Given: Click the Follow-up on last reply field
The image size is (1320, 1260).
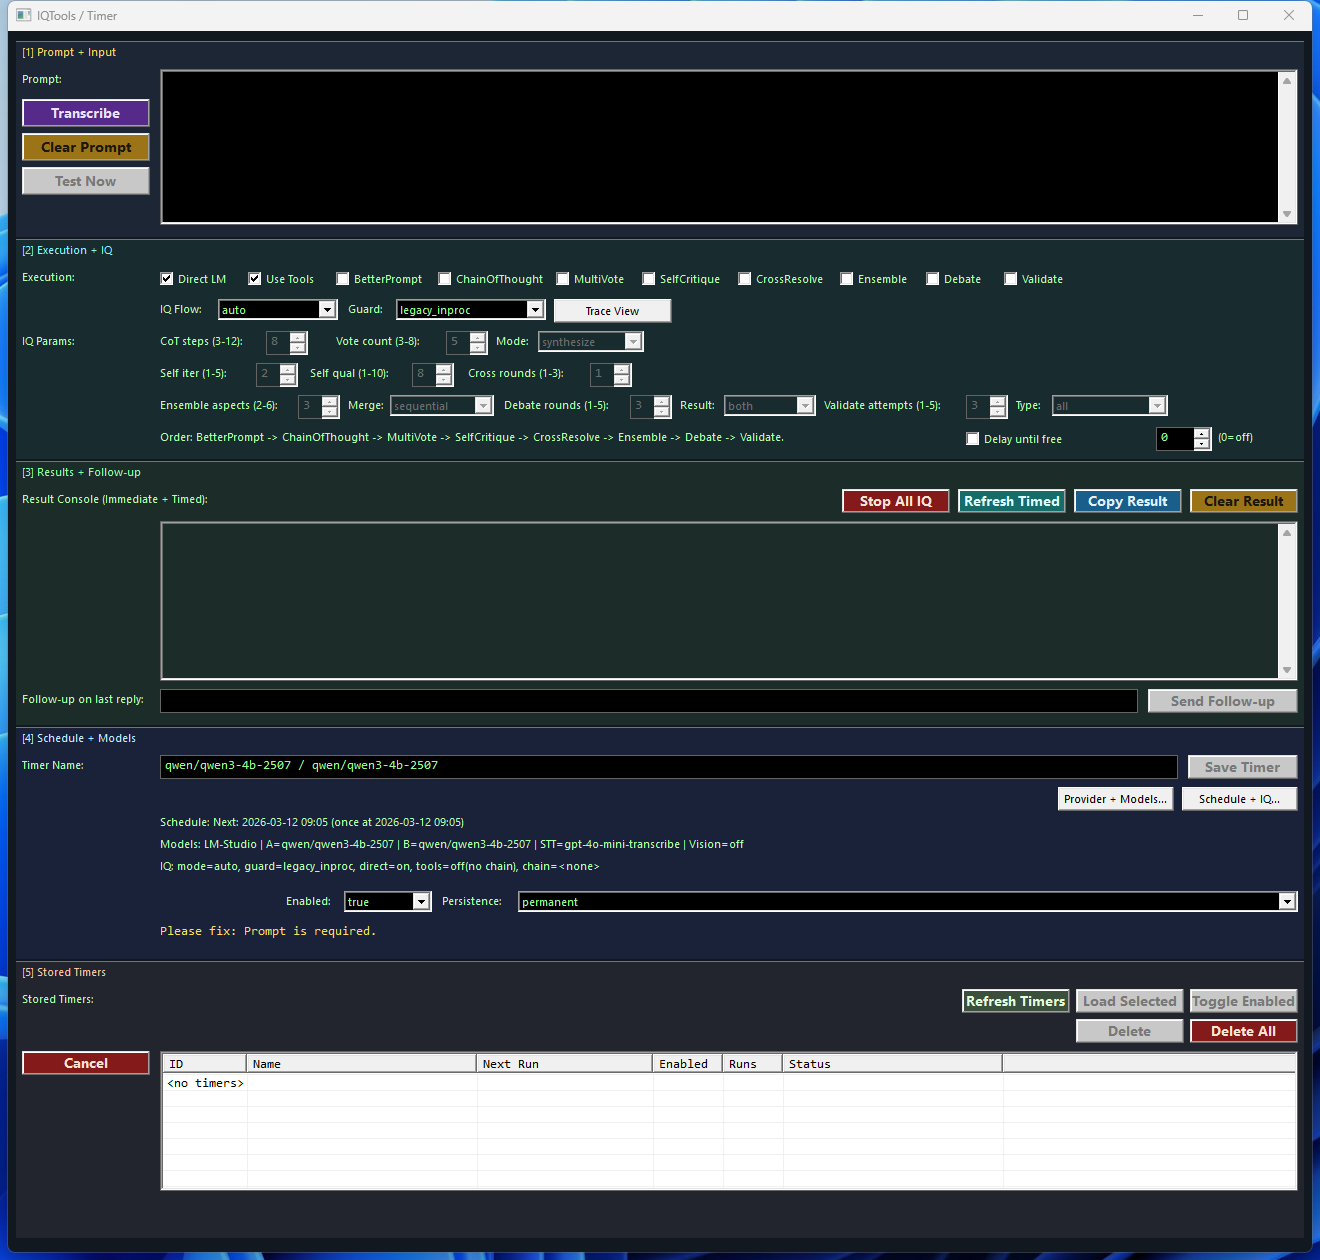Looking at the screenshot, I should [x=648, y=701].
